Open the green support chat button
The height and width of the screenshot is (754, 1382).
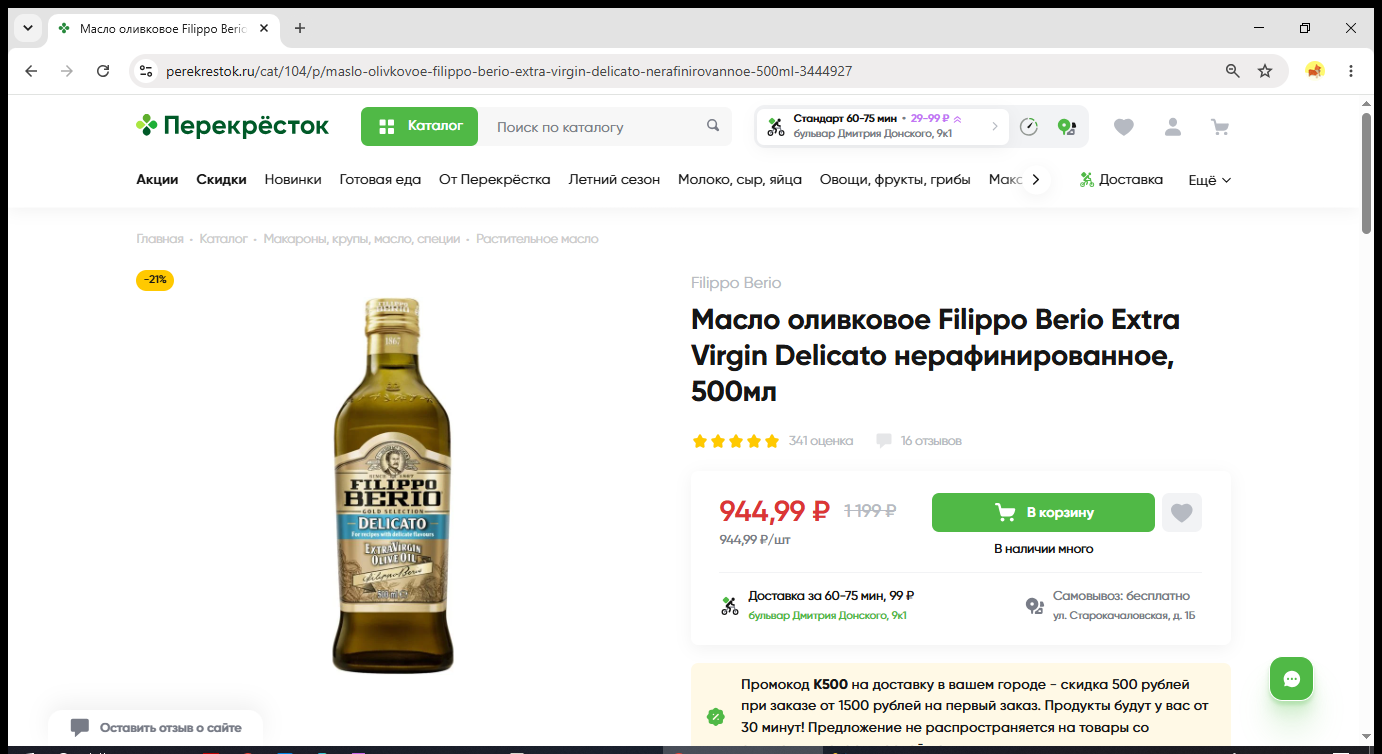pos(1291,679)
